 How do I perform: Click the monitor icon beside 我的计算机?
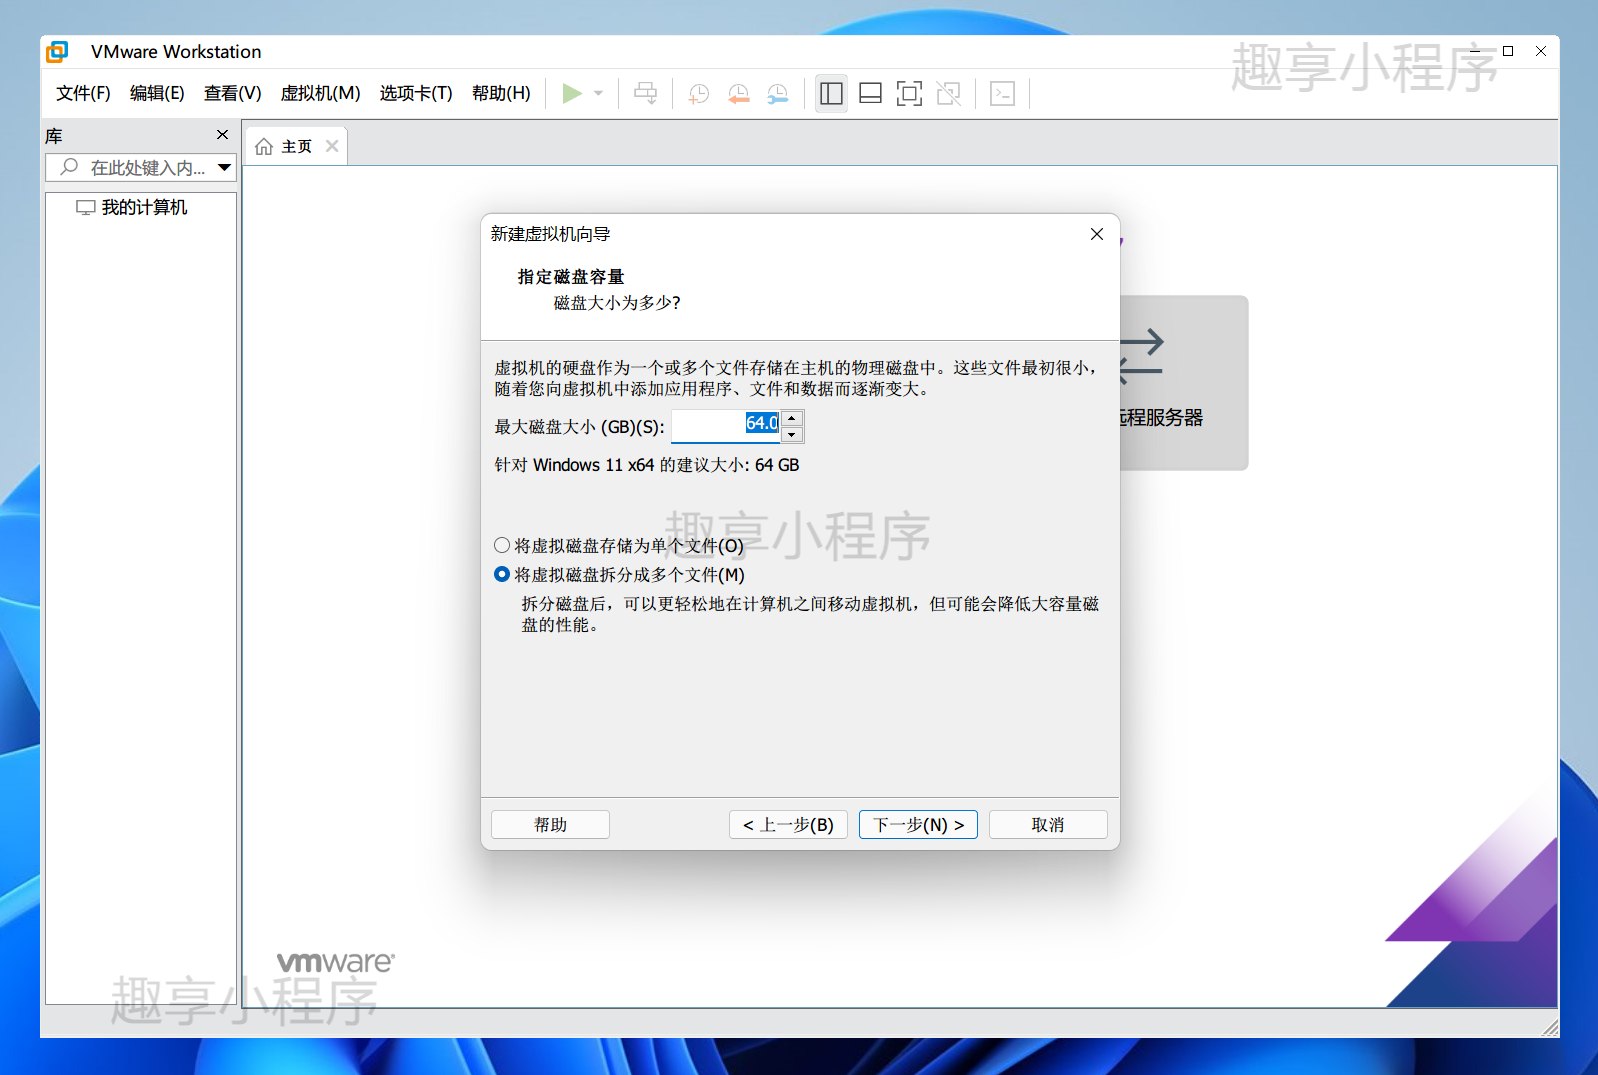86,208
